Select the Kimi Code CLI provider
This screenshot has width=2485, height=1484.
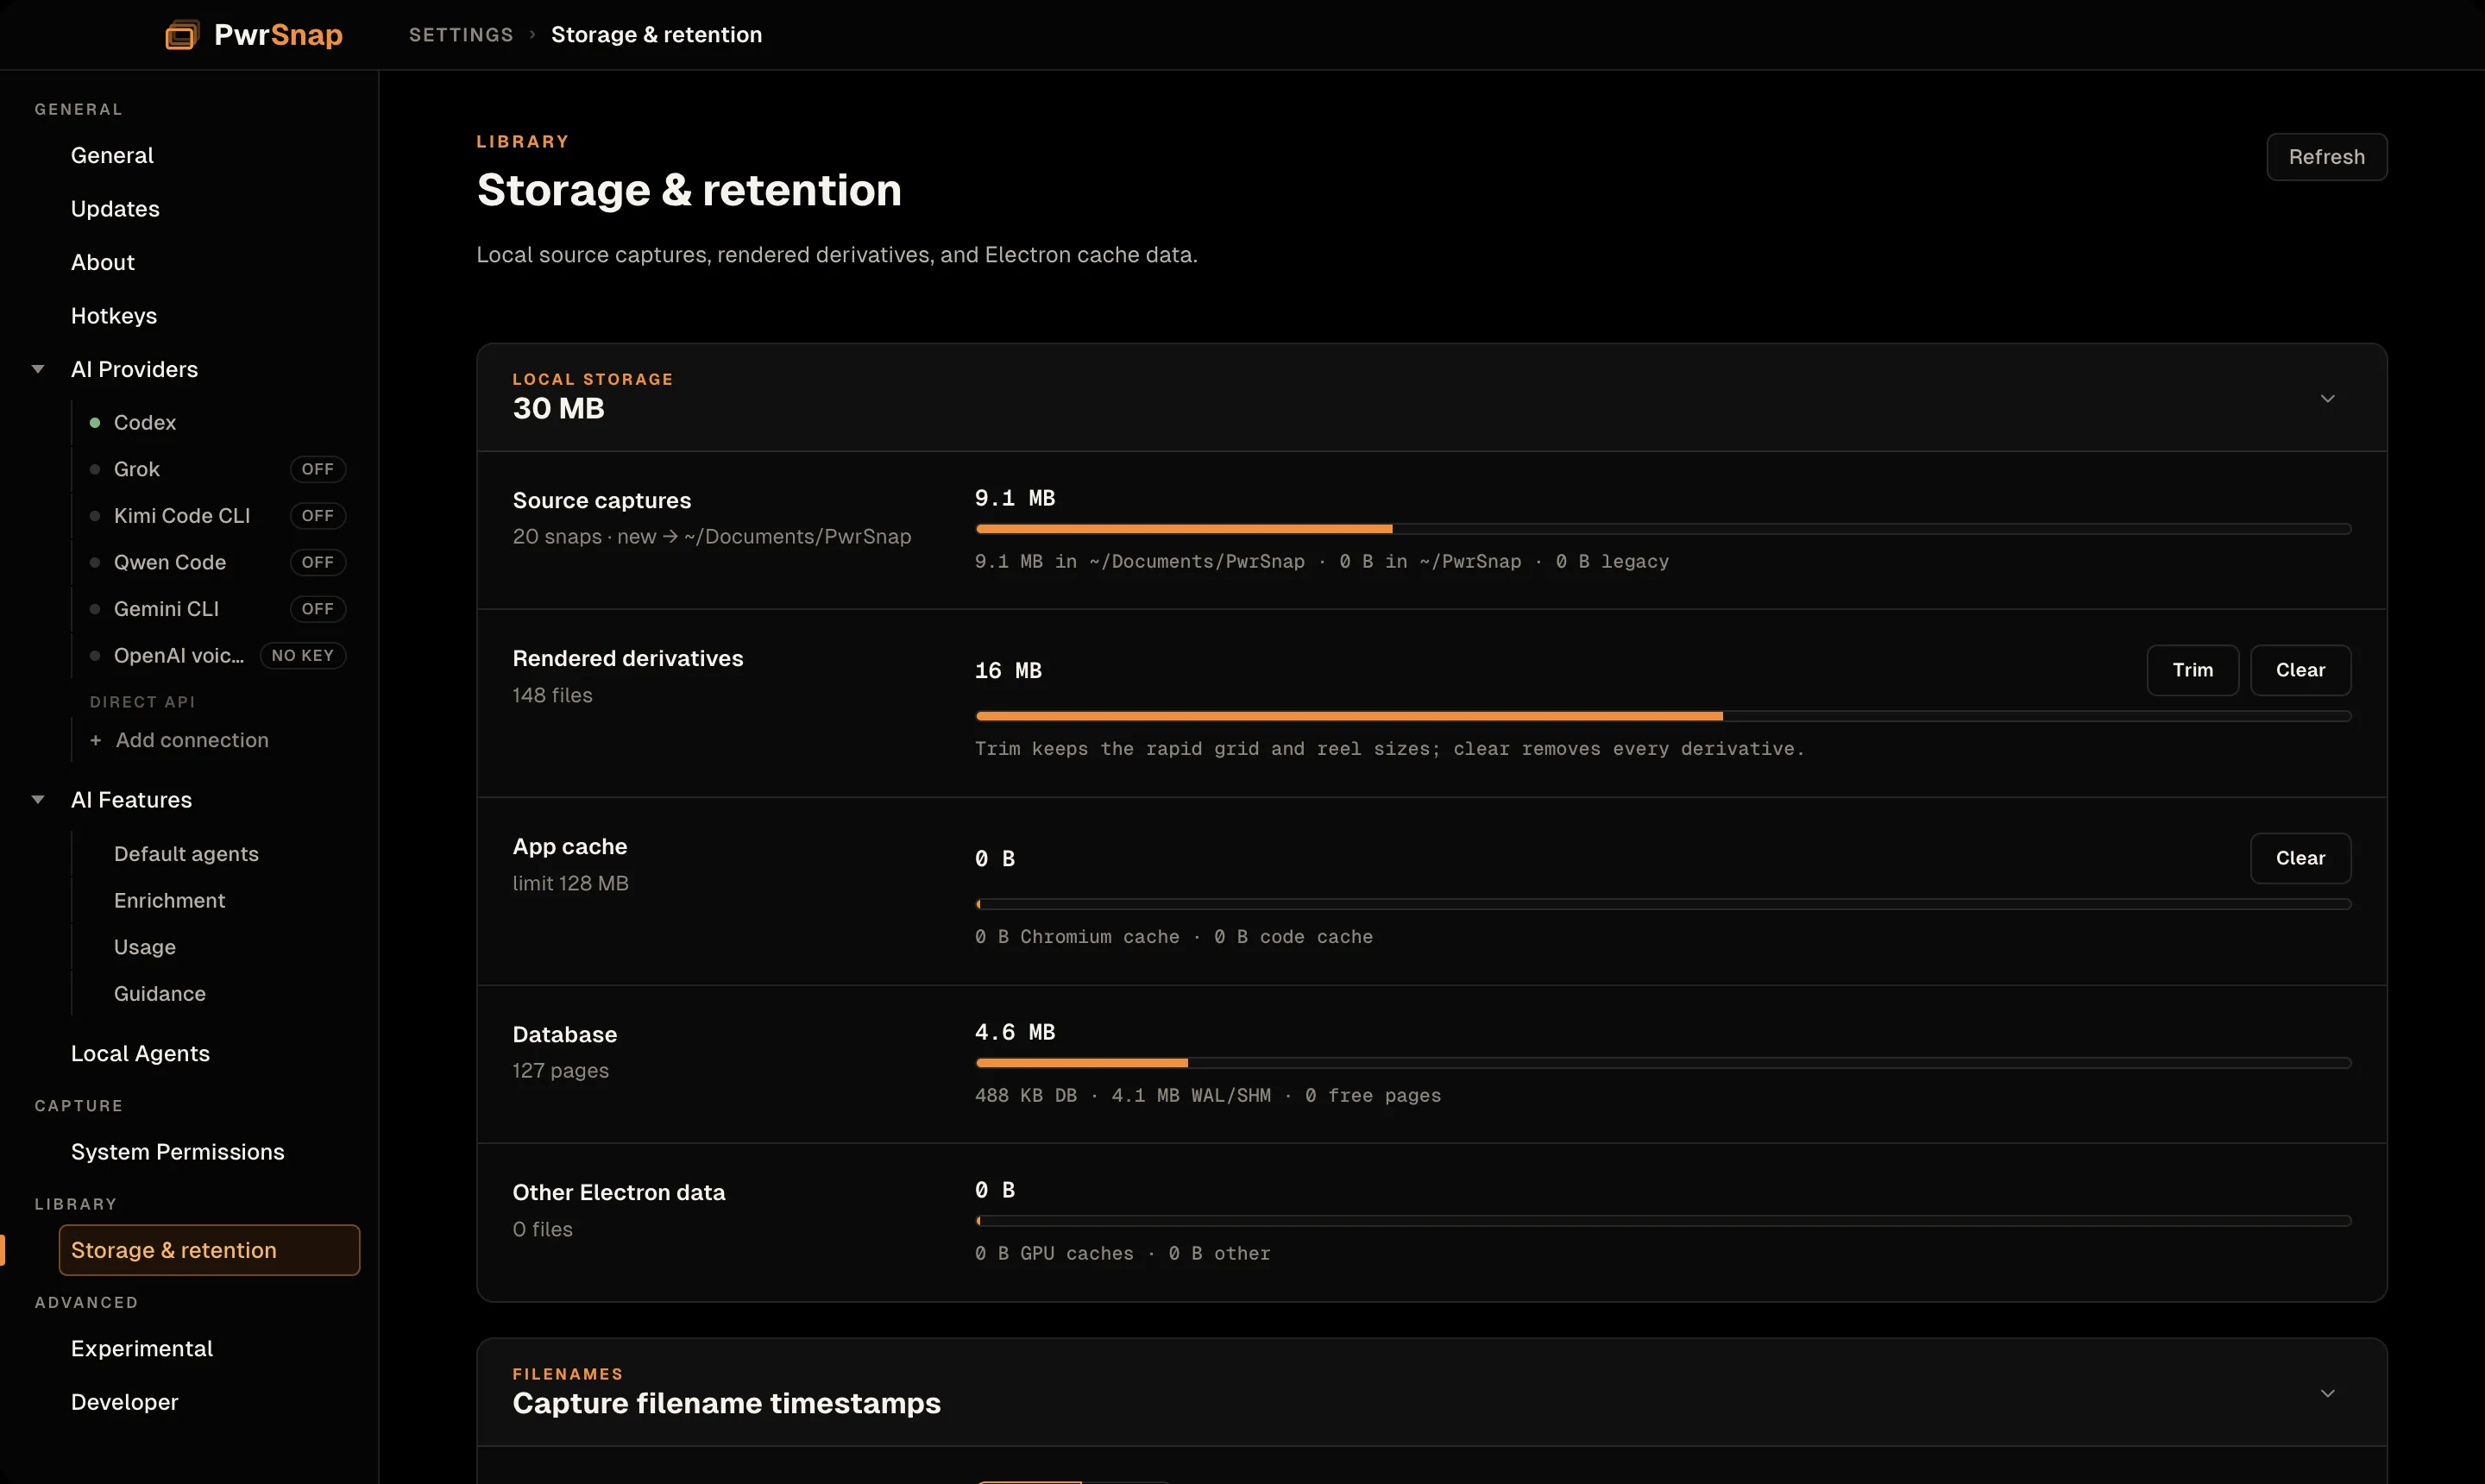182,516
